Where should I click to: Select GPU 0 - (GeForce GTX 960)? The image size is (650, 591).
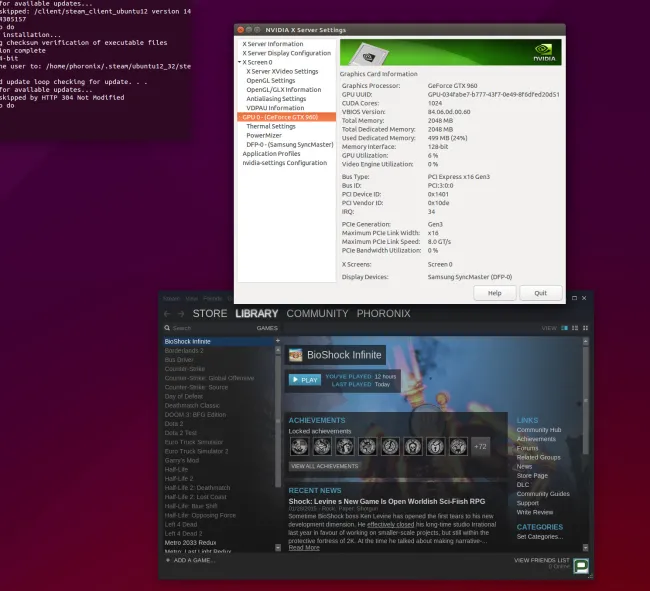pyautogui.click(x=286, y=117)
